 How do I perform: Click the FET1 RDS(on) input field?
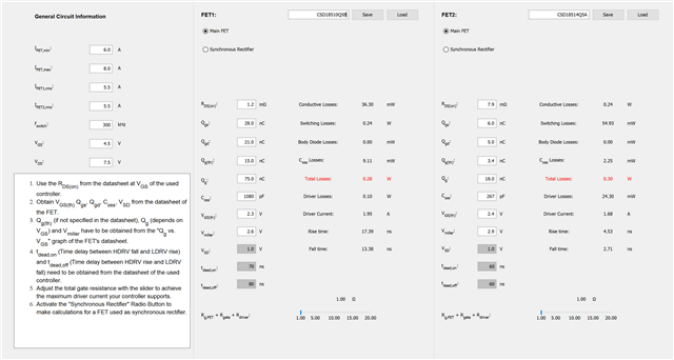point(247,104)
